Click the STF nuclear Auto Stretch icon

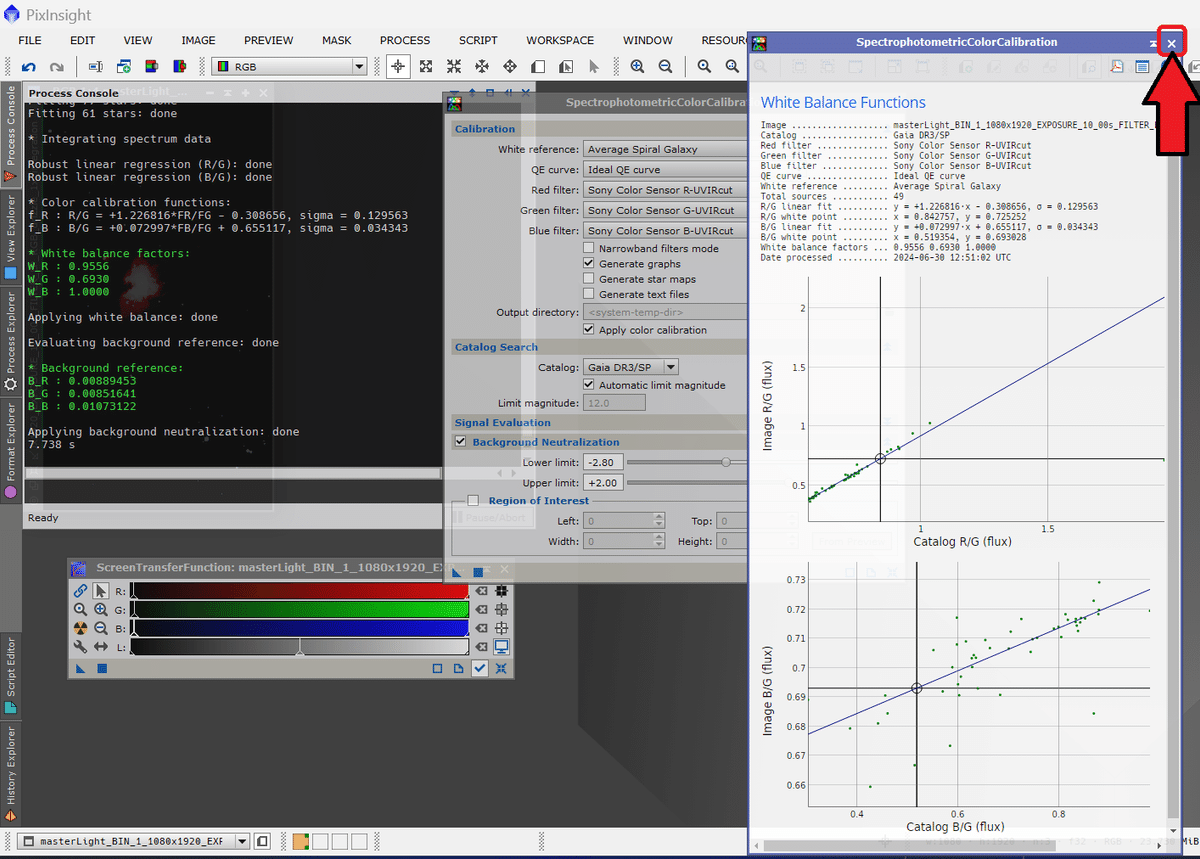(x=80, y=628)
